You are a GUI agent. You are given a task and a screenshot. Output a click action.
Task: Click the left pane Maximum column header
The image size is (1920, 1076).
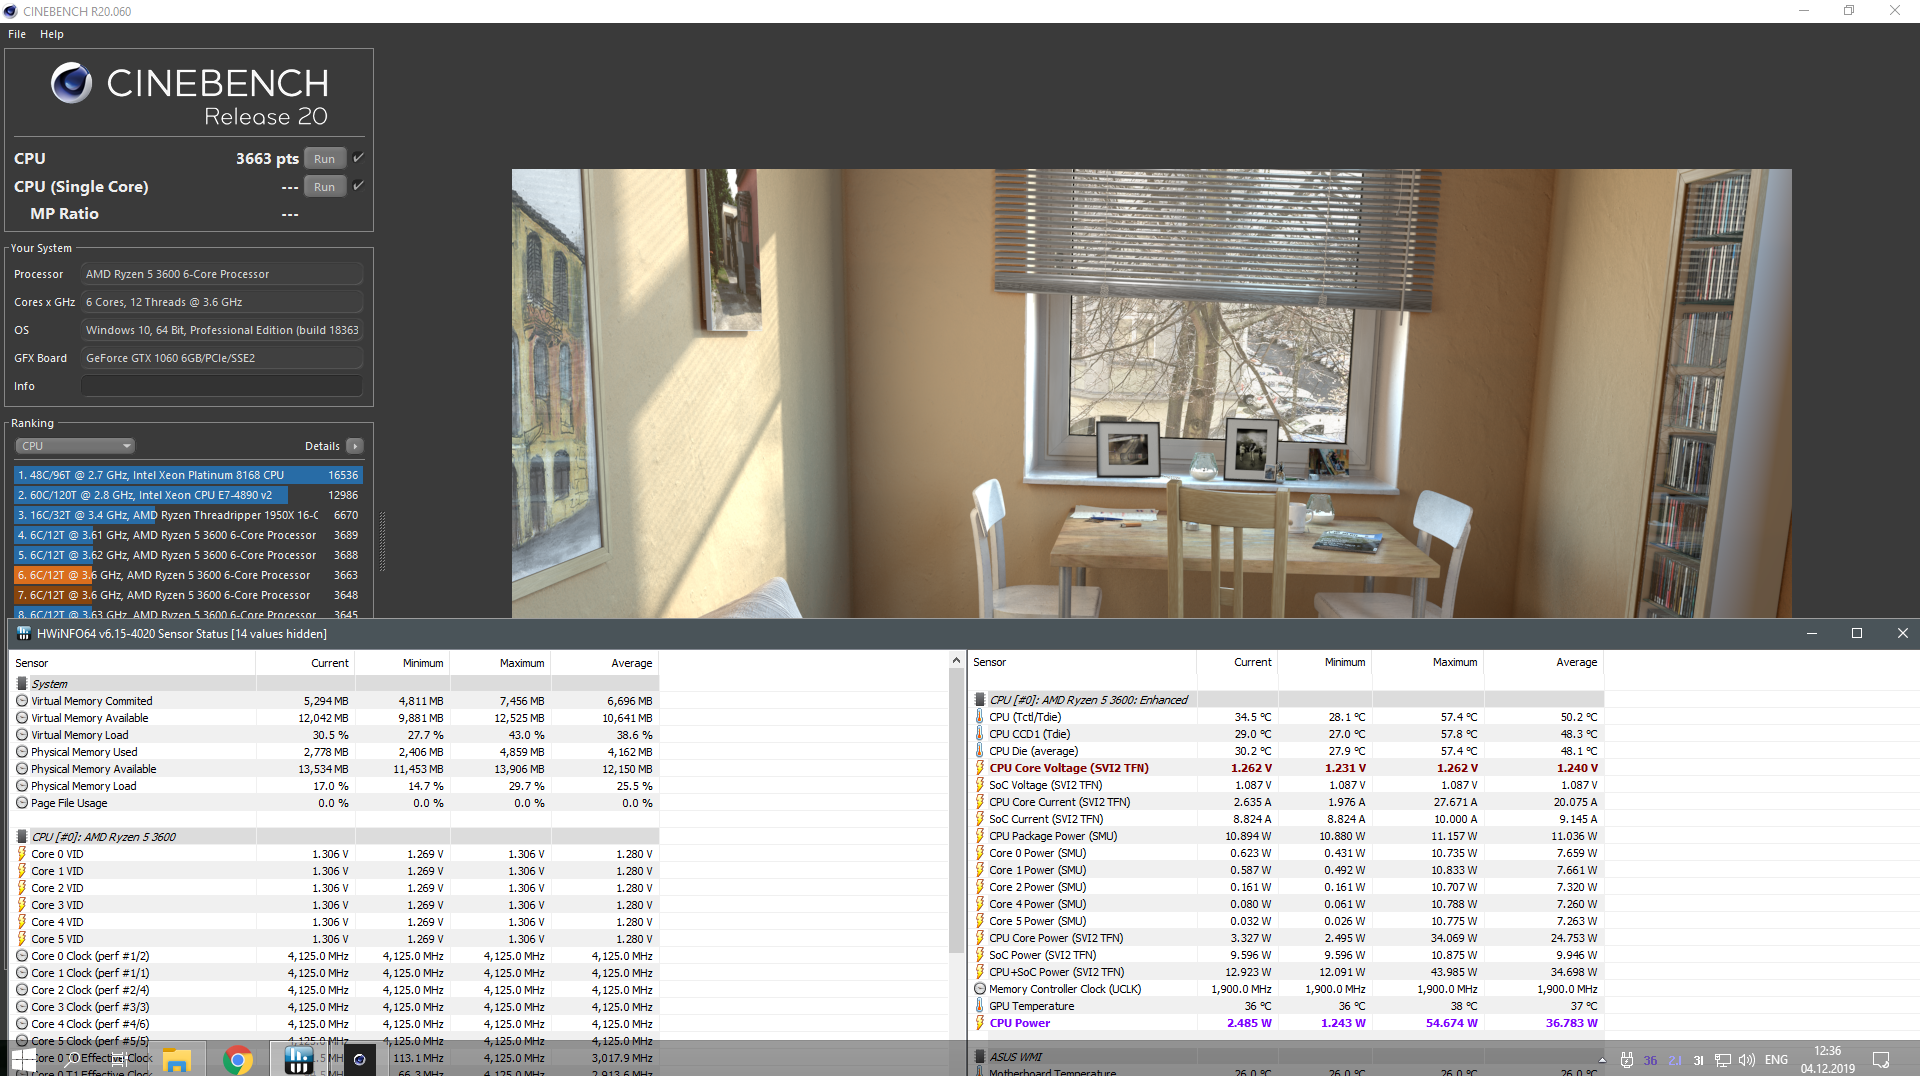(x=500, y=663)
